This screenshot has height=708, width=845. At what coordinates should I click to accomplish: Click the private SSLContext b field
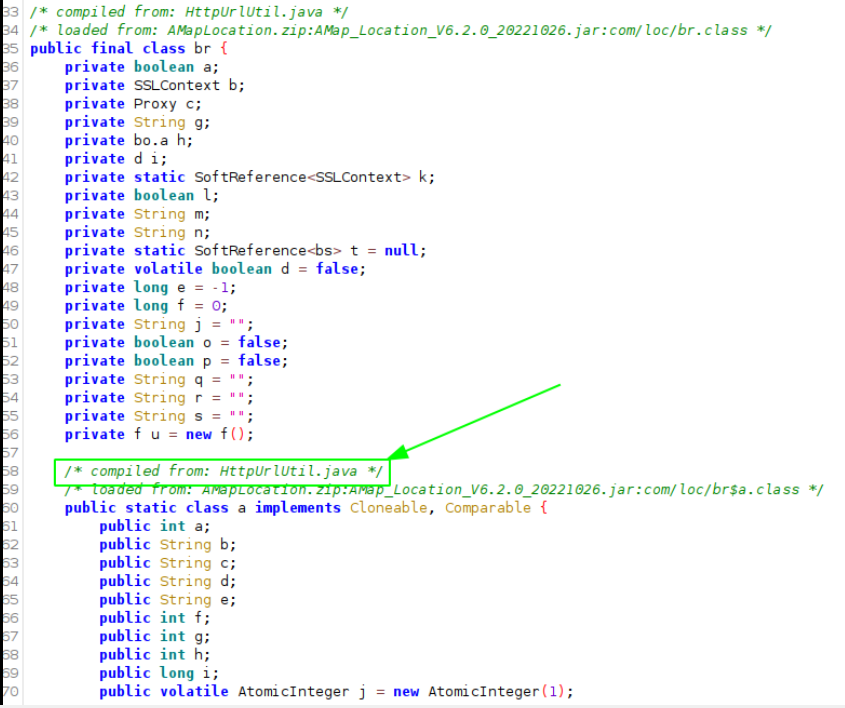point(155,85)
